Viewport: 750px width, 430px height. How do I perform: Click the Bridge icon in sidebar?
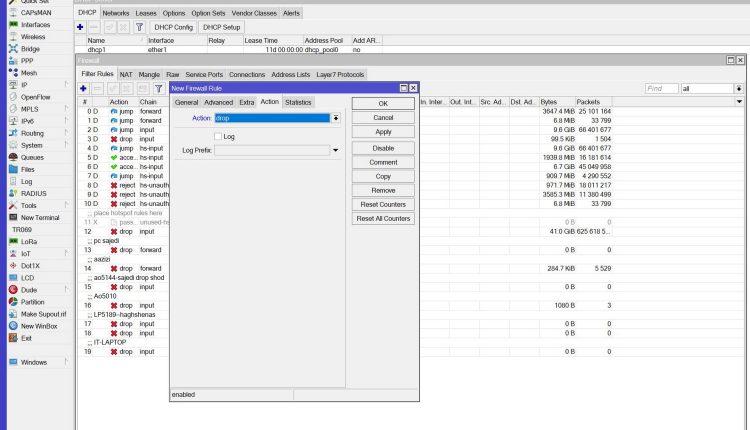pyautogui.click(x=12, y=48)
